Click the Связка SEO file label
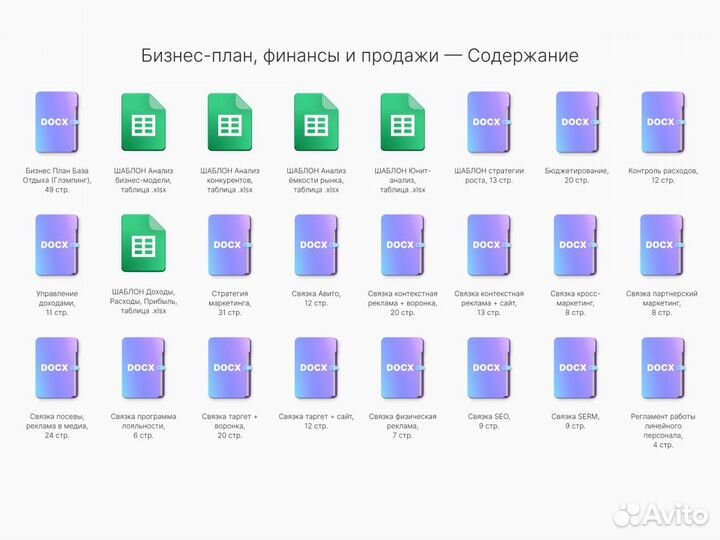The image size is (720, 540). click(x=488, y=421)
